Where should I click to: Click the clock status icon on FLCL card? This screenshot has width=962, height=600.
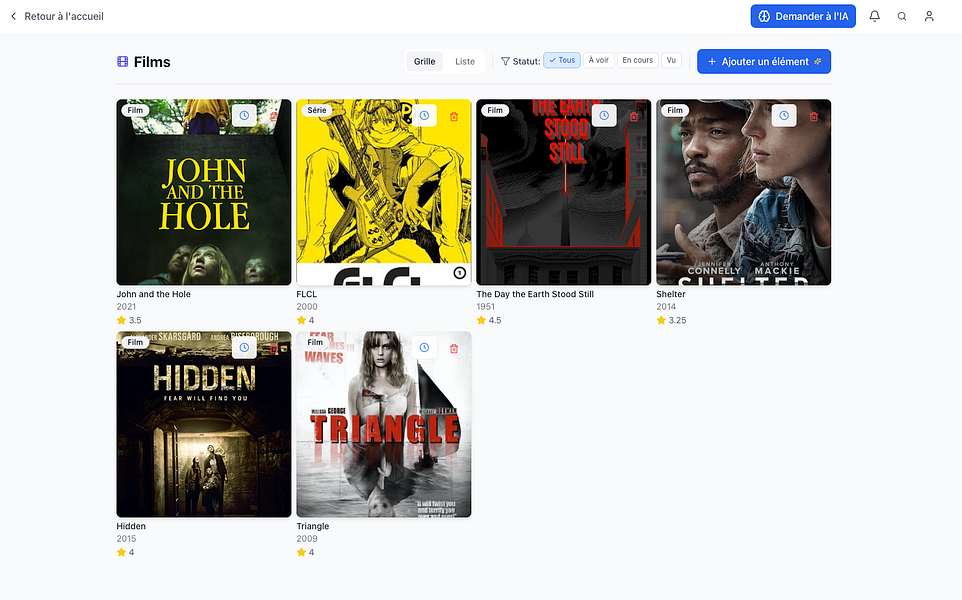point(424,115)
